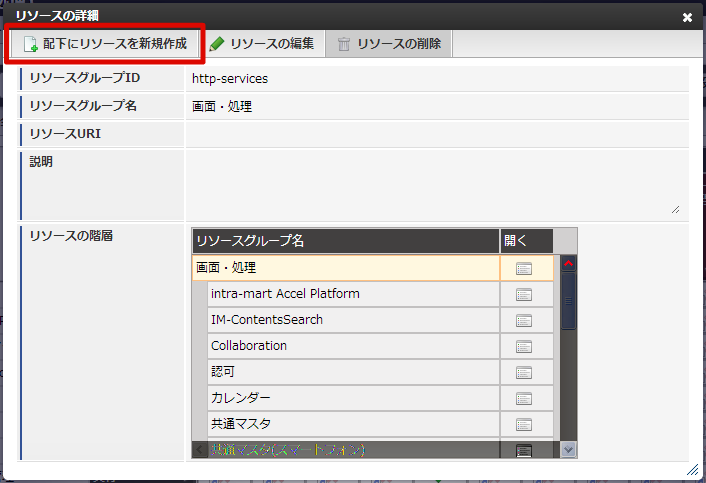The image size is (706, 483).
Task: Open icon for 共通マスタ row
Action: 524,424
